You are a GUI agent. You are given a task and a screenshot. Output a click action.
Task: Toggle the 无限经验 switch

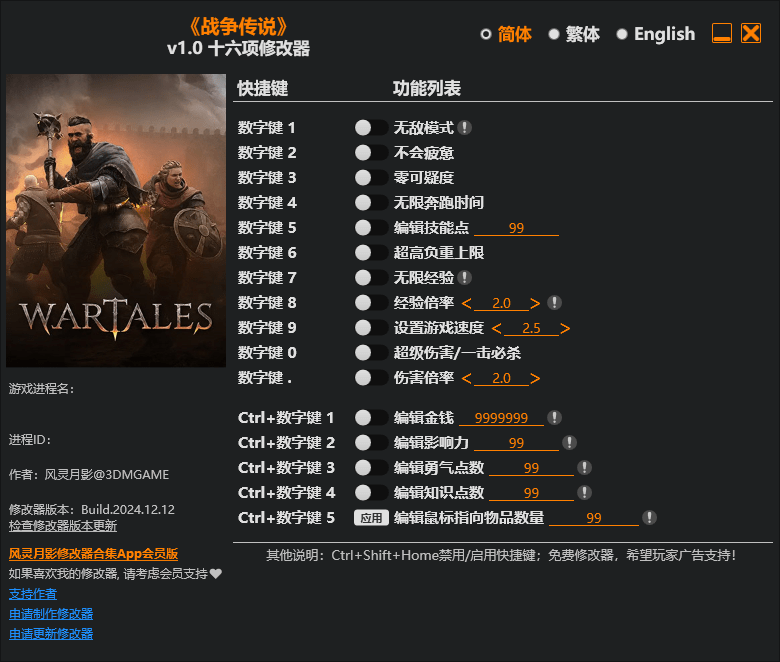coord(371,278)
